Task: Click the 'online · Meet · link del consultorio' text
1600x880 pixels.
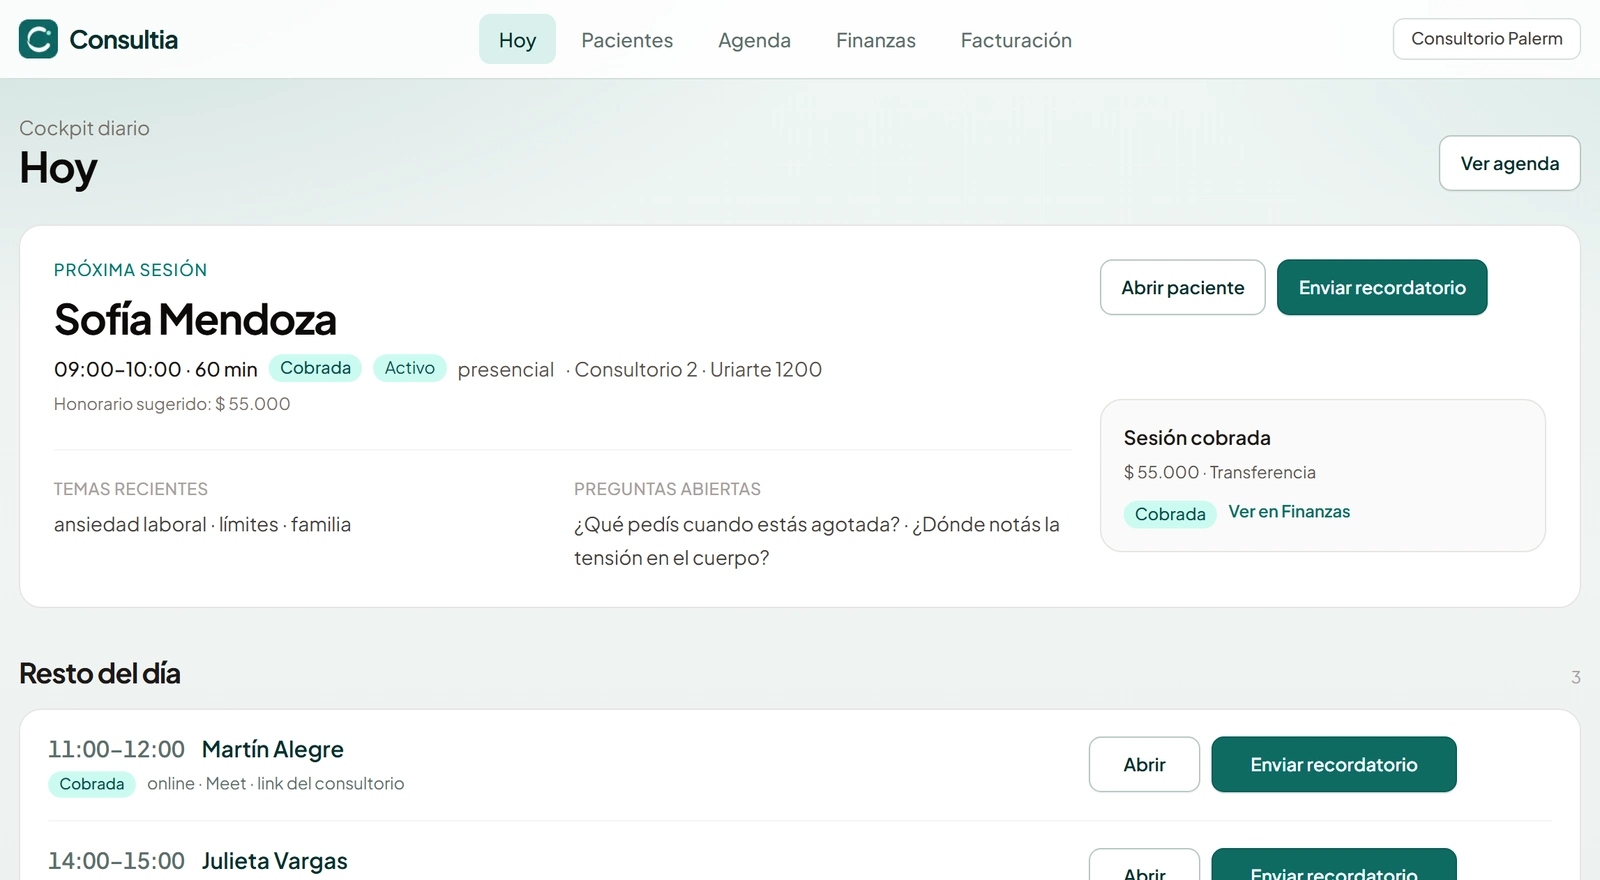Action: click(276, 784)
